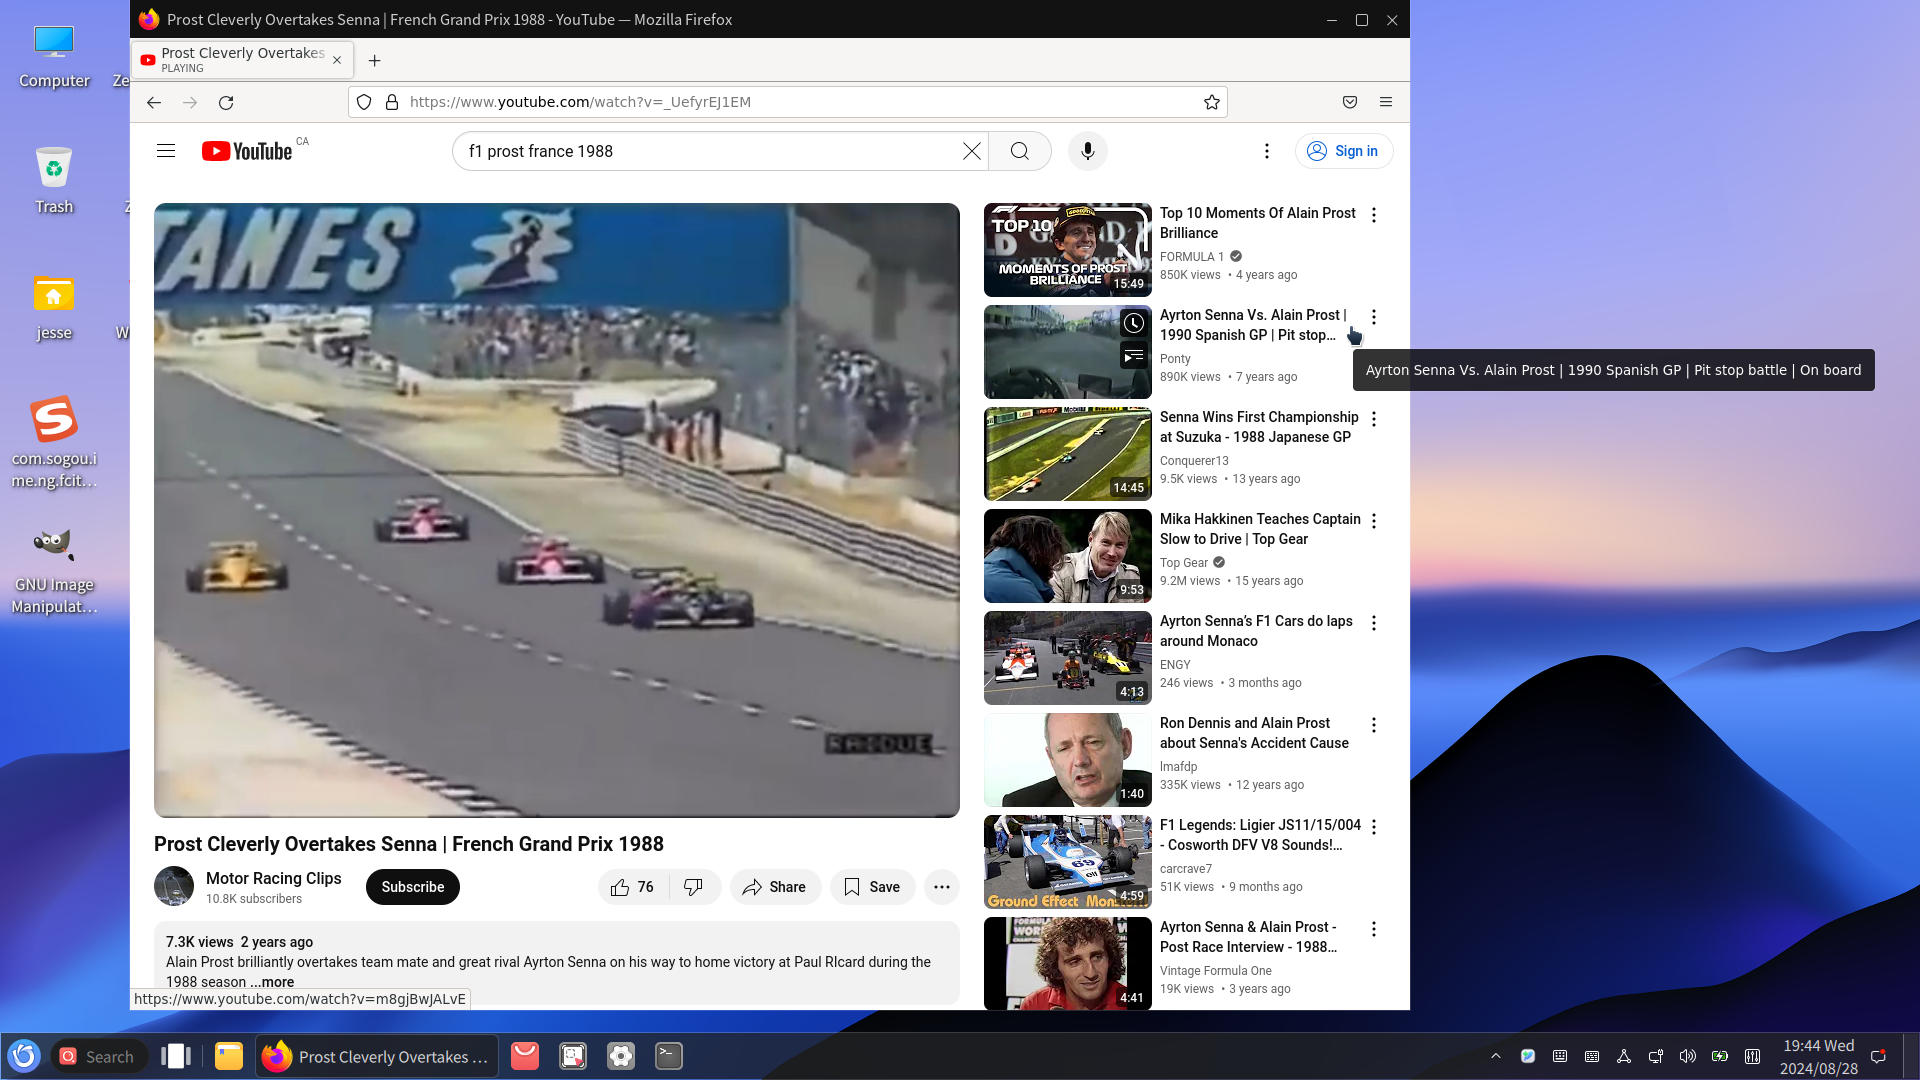
Task: Dislike the video with thumbs-down button
Action: point(694,887)
